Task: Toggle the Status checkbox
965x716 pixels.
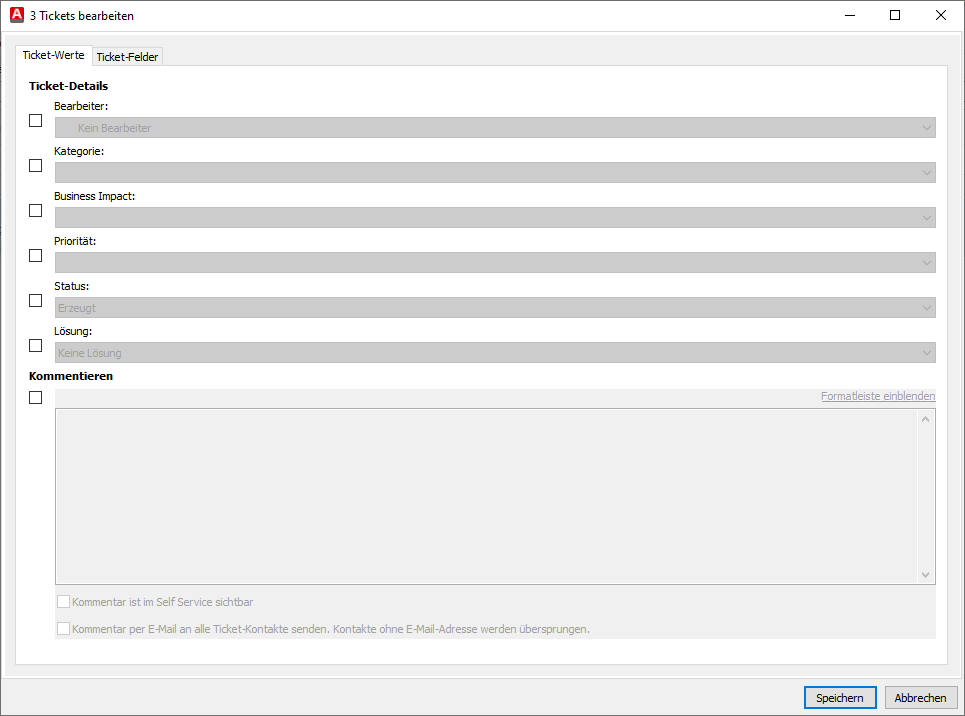Action: tap(36, 301)
